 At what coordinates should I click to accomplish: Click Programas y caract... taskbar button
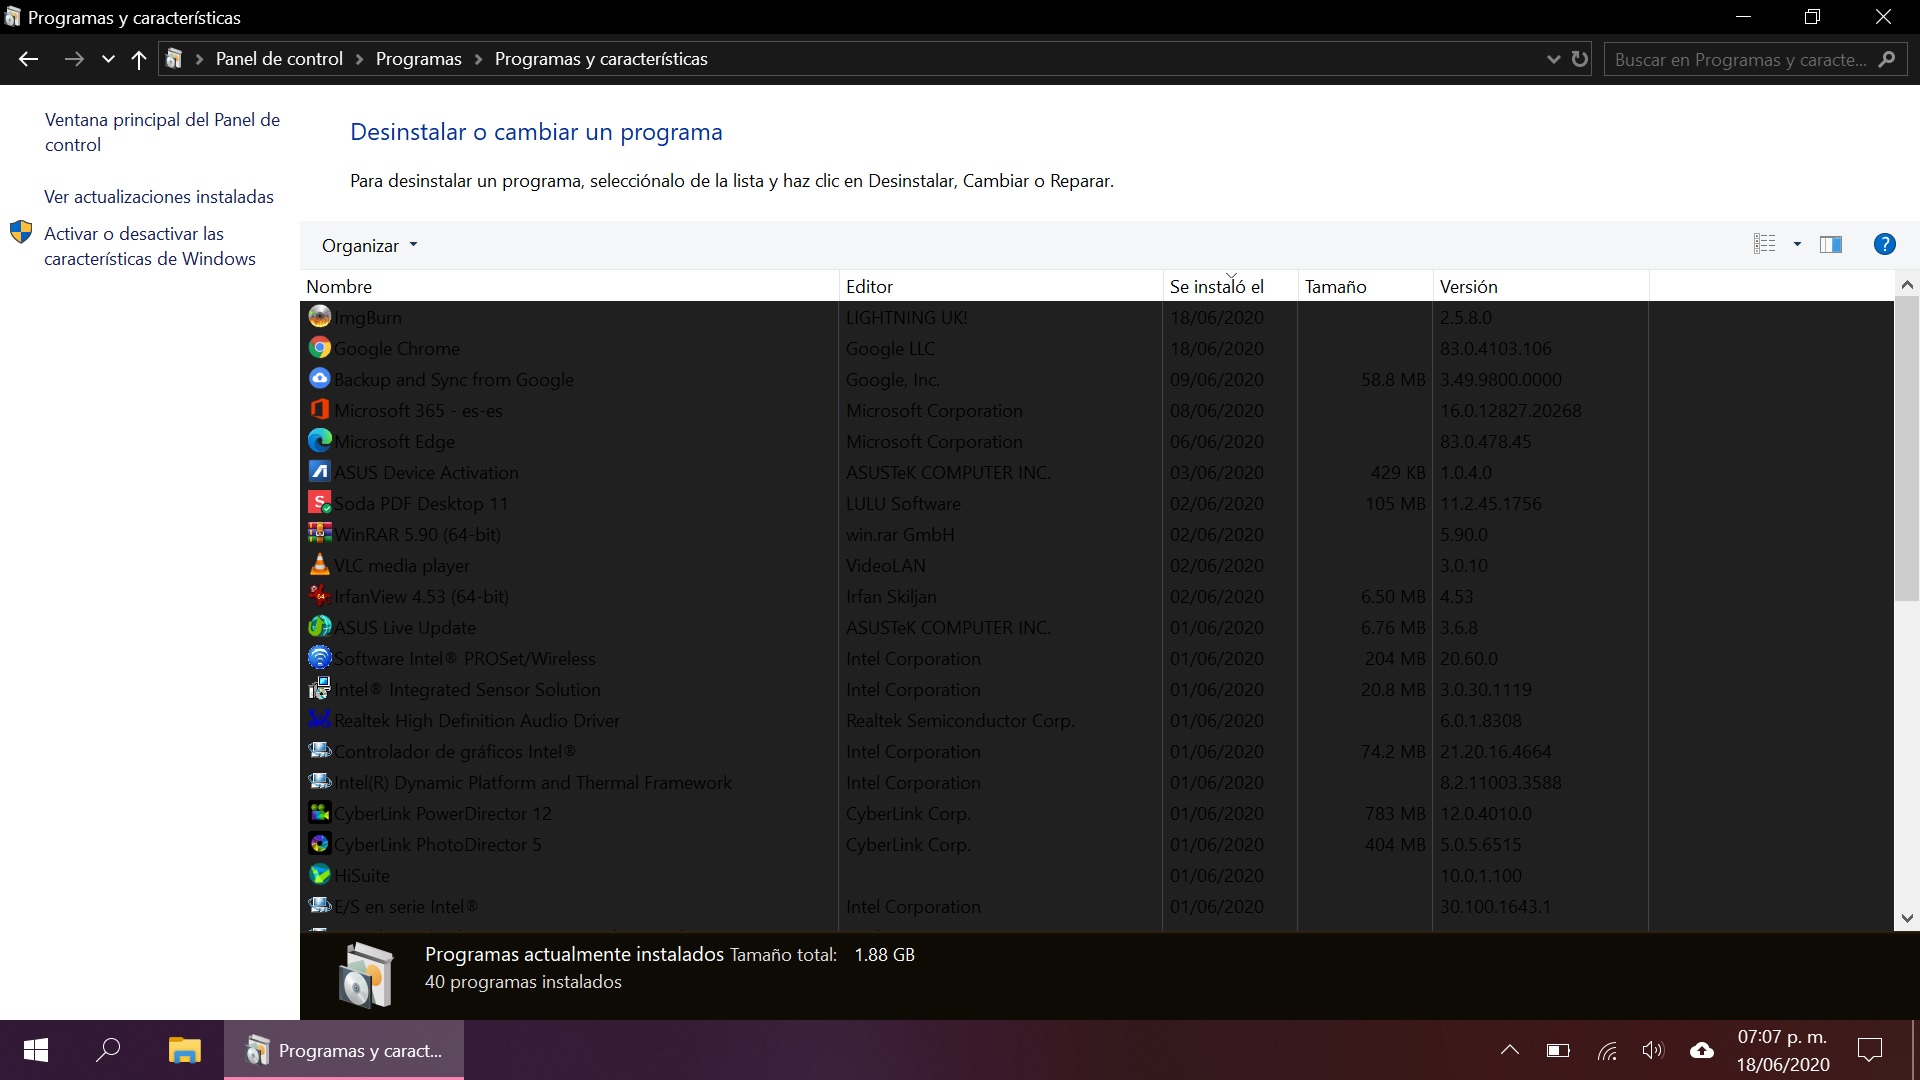344,1050
